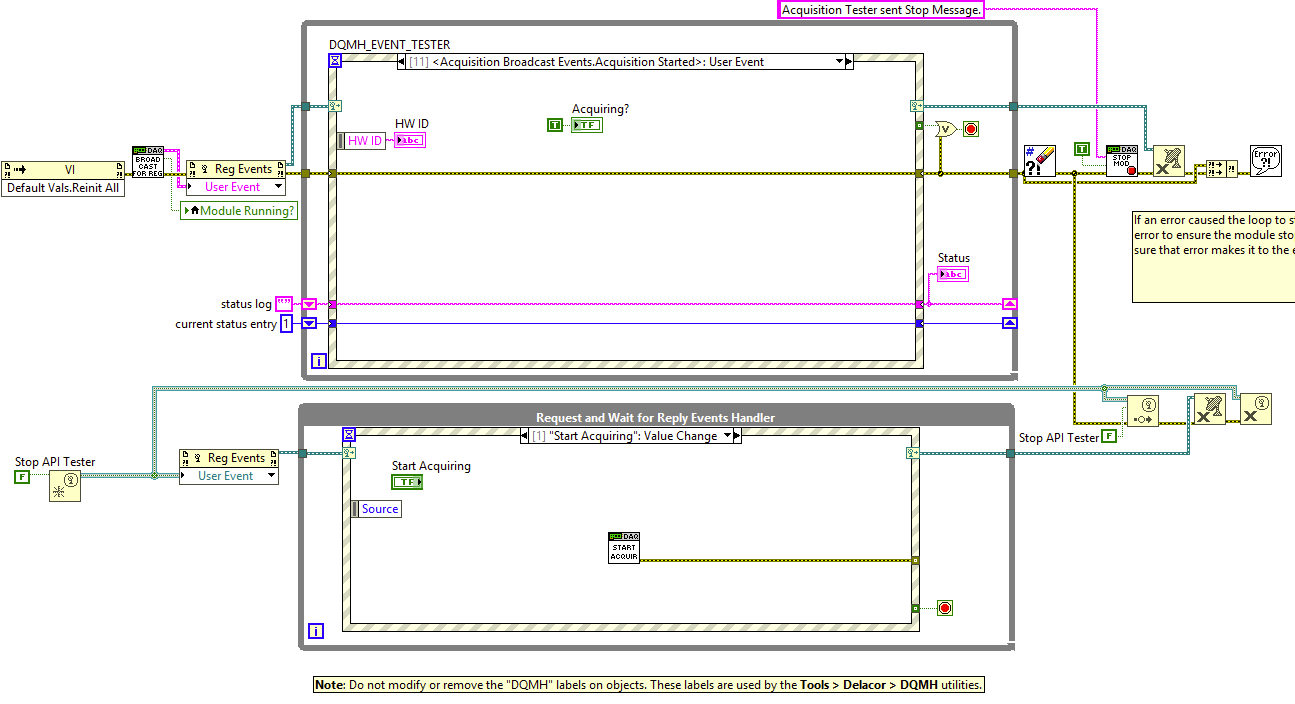Go to next case of Start Acquiring event structure
Screen dimensions: 1295x704
tap(738, 436)
